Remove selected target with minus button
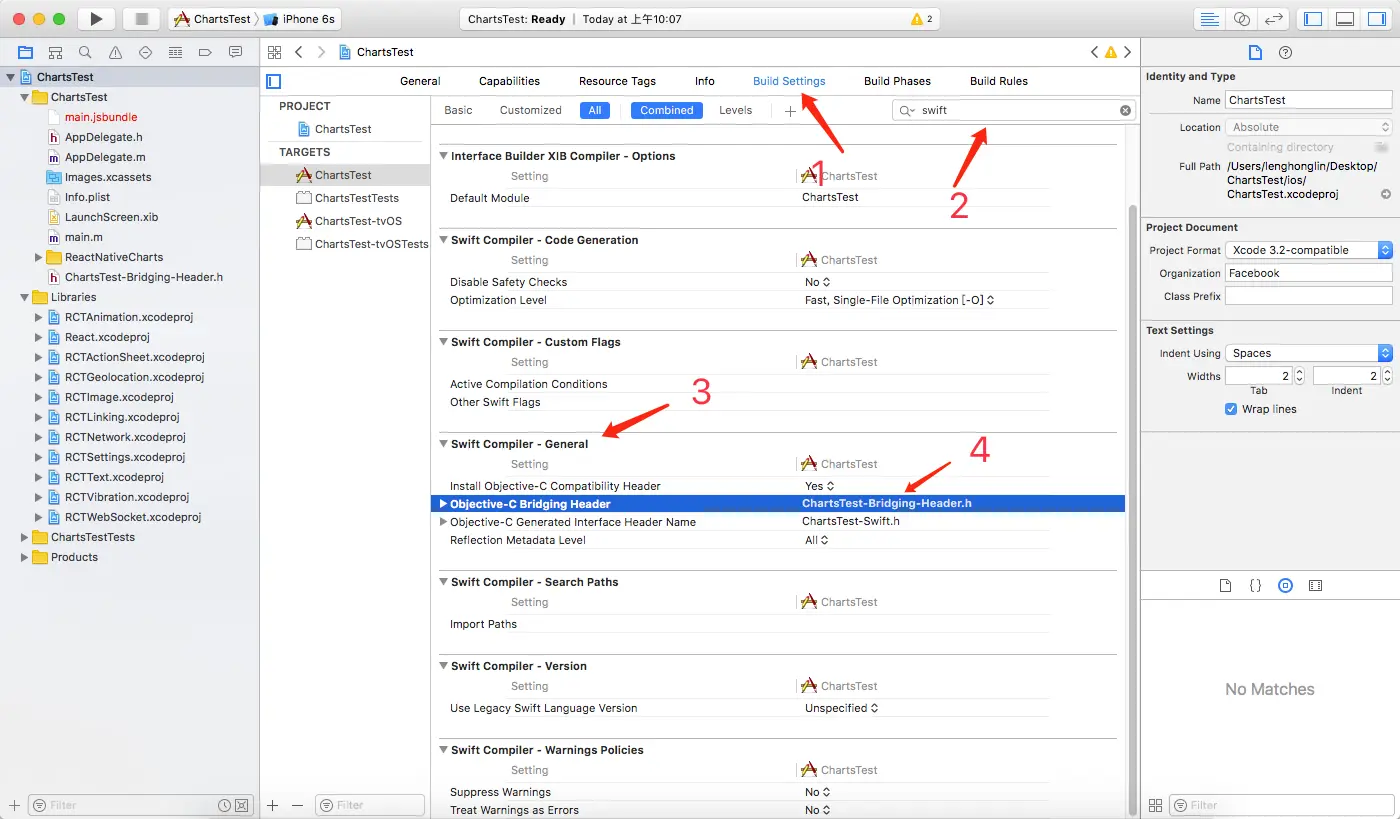1400x819 pixels. tap(297, 805)
